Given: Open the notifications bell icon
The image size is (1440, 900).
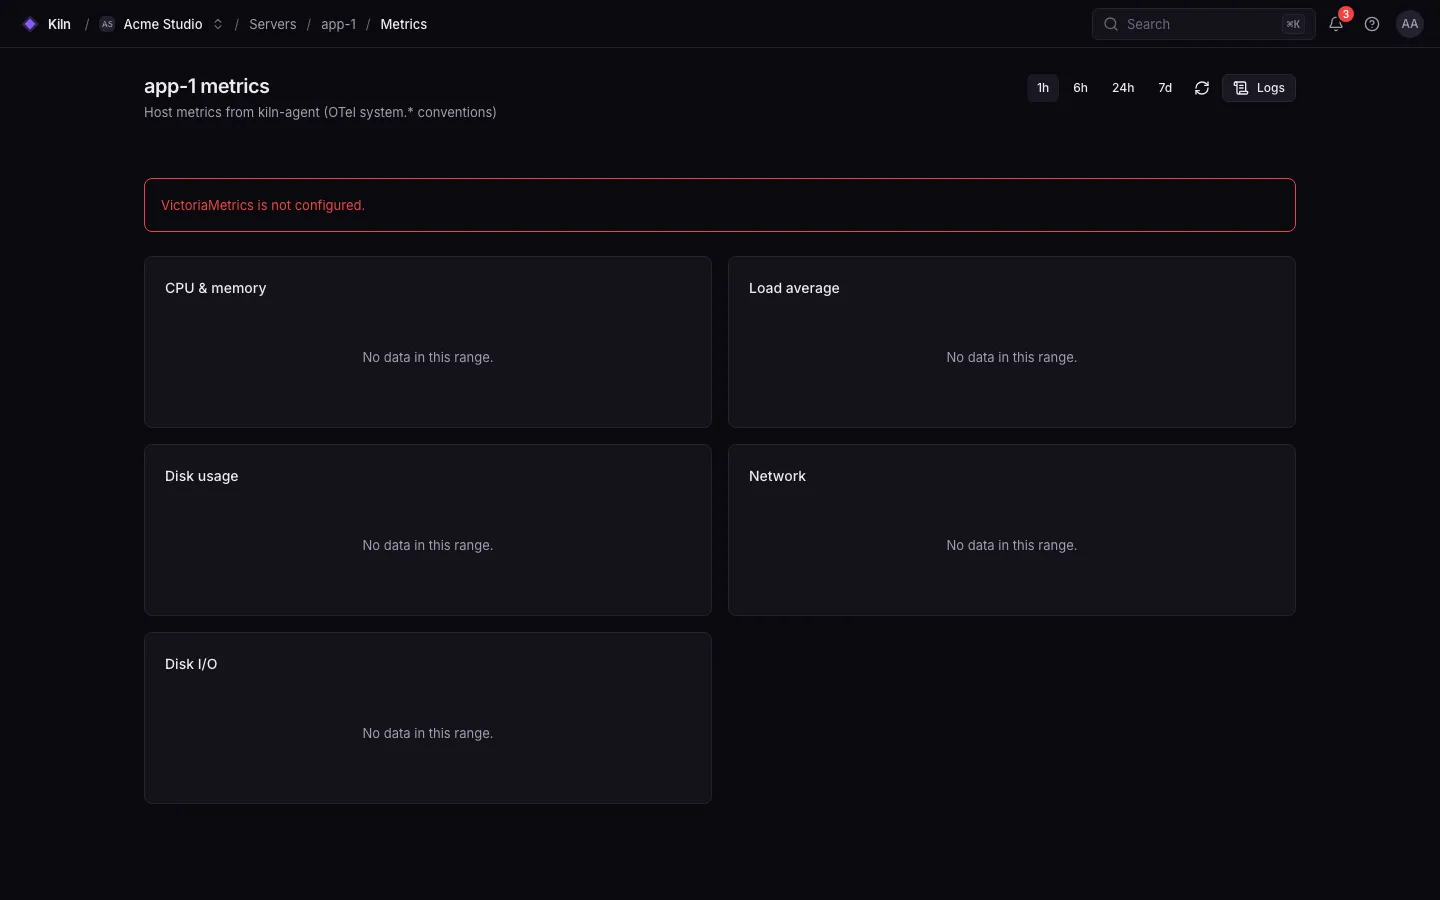Looking at the screenshot, I should pos(1336,24).
